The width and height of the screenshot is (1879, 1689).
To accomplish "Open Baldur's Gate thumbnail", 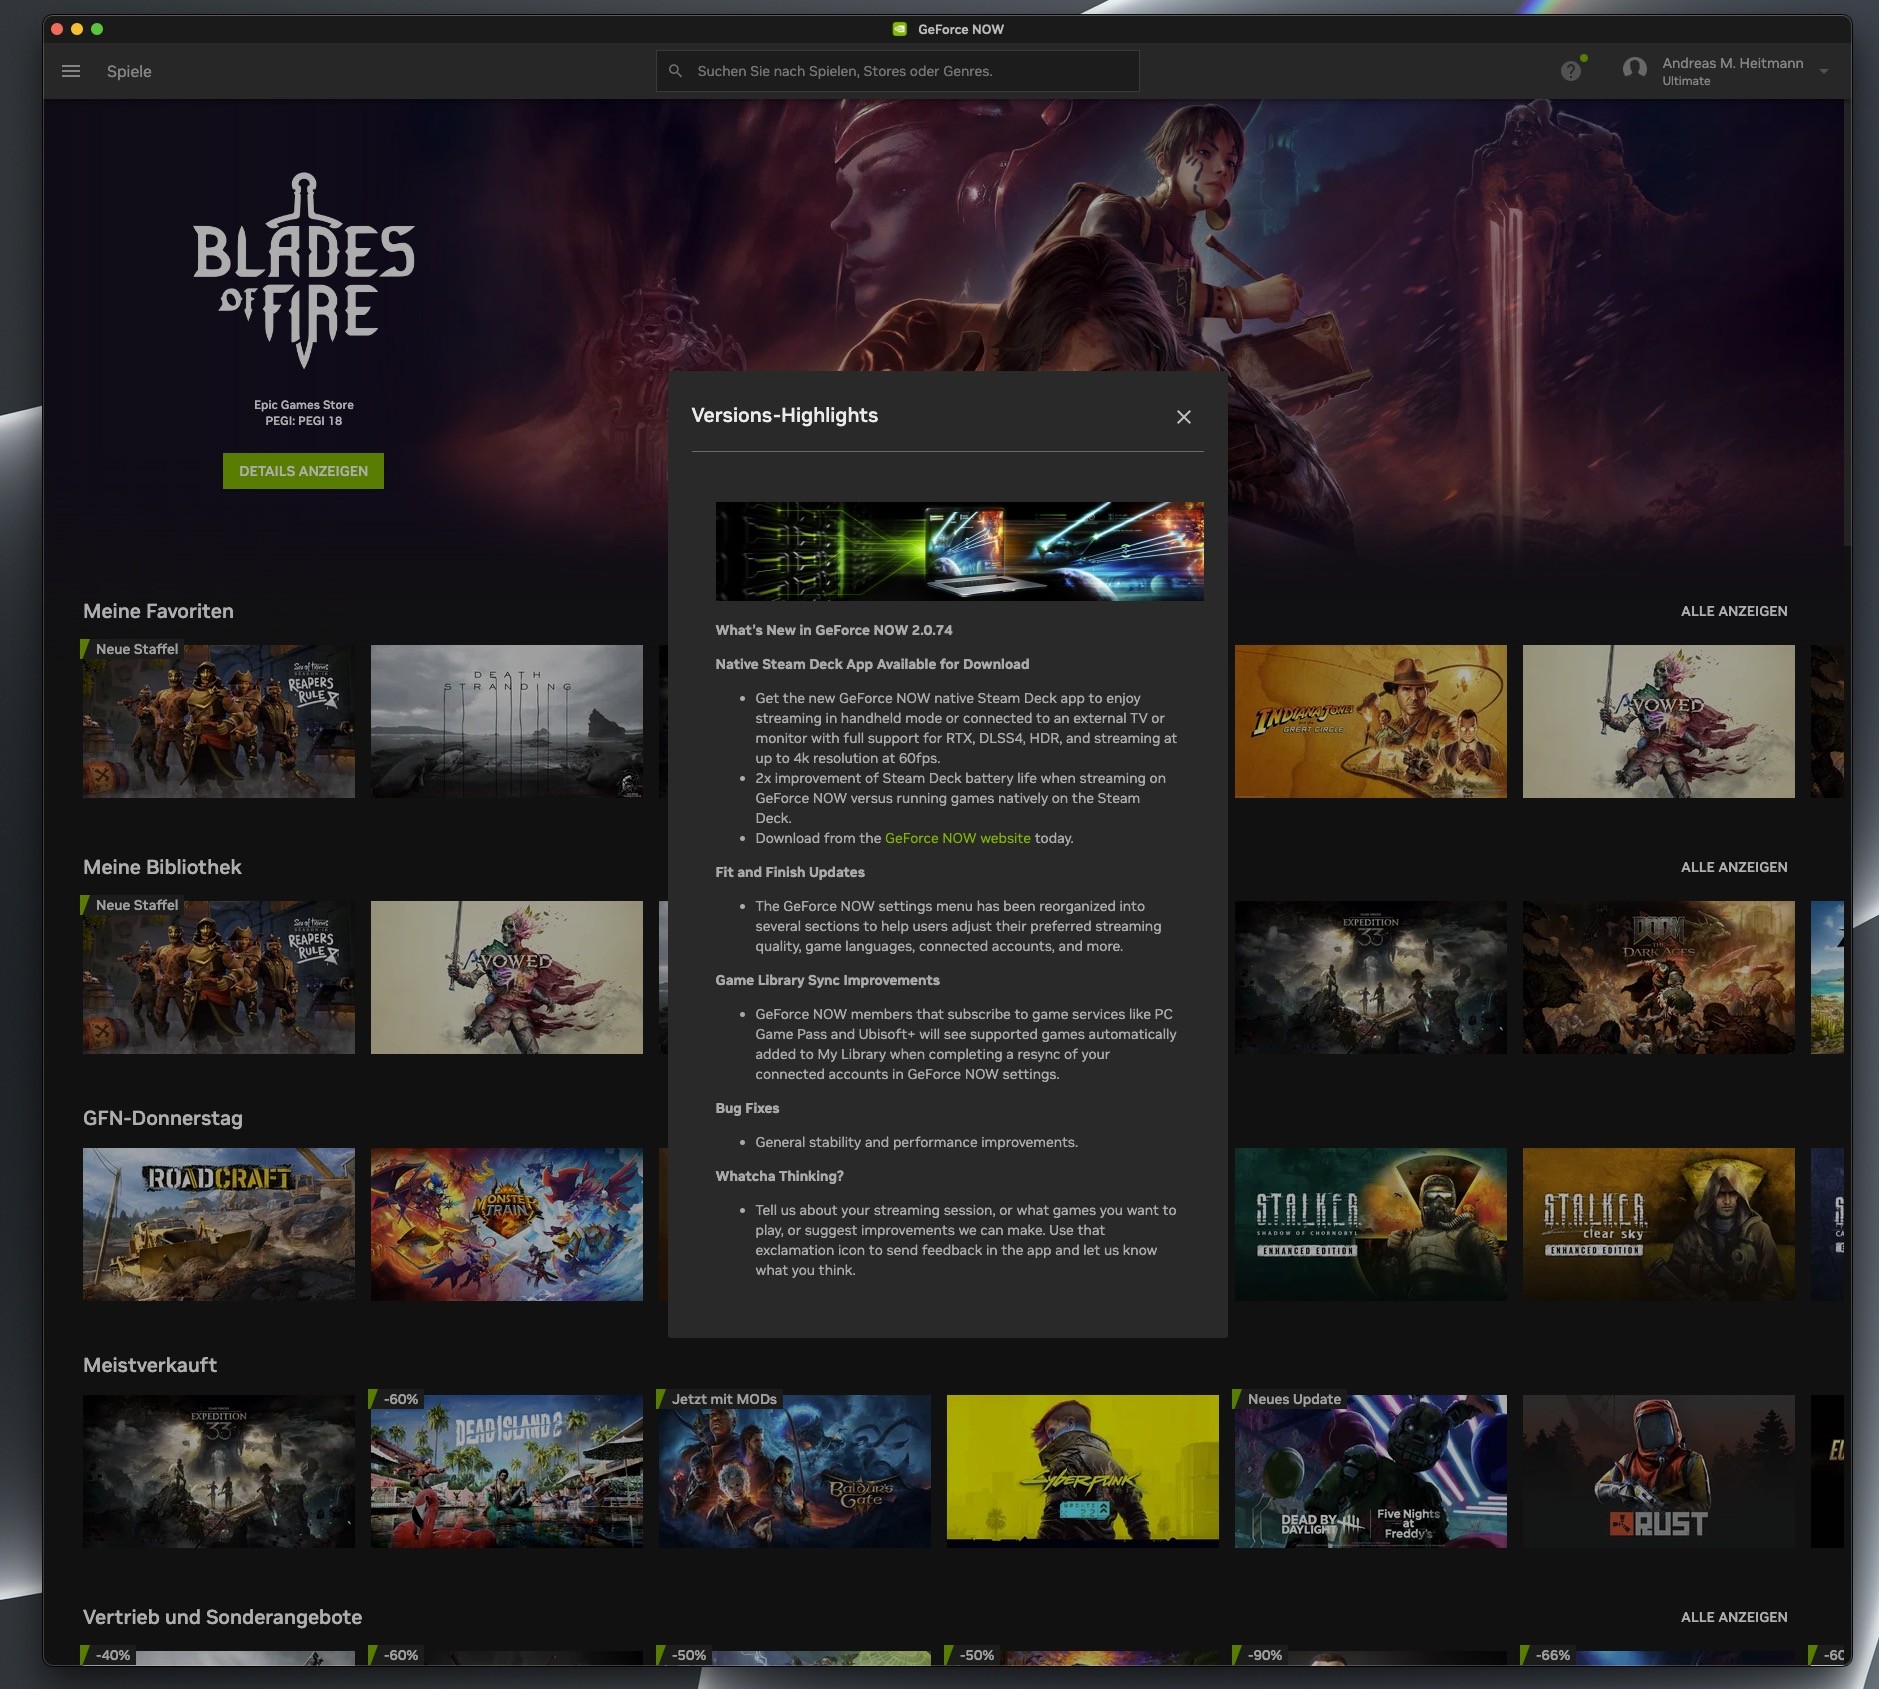I will (x=795, y=1471).
